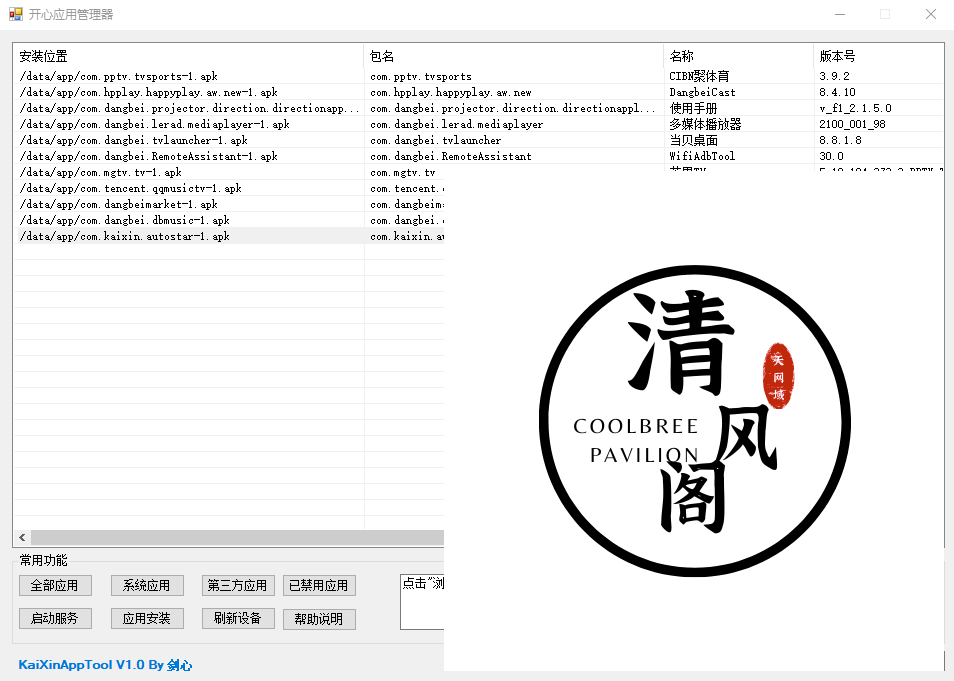Image resolution: width=954 pixels, height=681 pixels.
Task: Click app name 当贝桌面
Action: coord(694,140)
